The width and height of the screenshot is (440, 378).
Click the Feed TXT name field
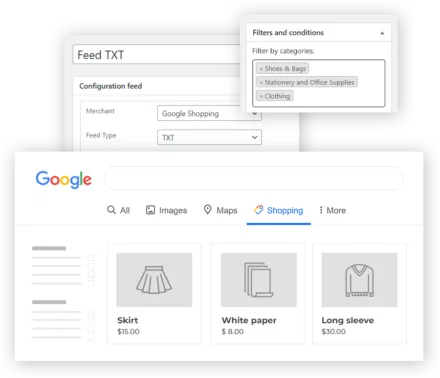pyautogui.click(x=157, y=54)
